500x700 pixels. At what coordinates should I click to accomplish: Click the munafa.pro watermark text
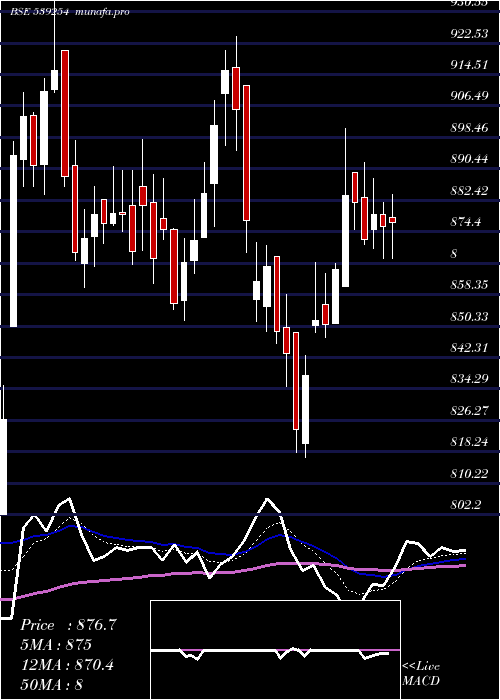click(102, 12)
